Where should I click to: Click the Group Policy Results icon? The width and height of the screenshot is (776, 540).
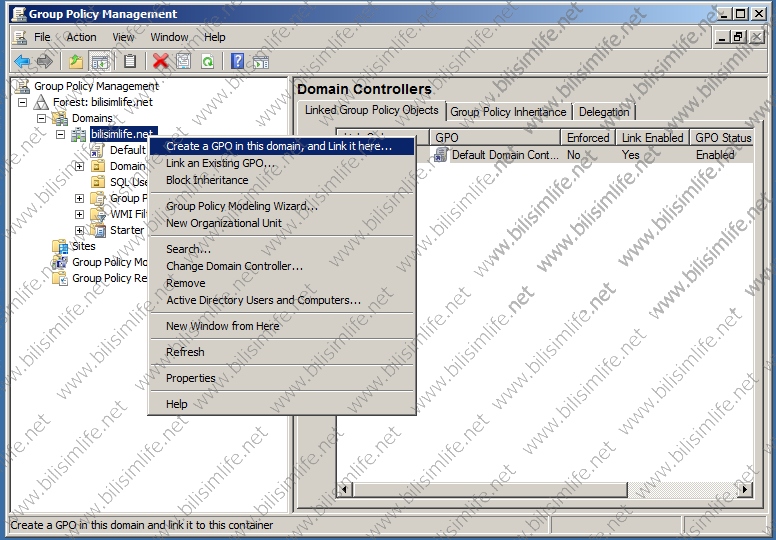point(60,278)
